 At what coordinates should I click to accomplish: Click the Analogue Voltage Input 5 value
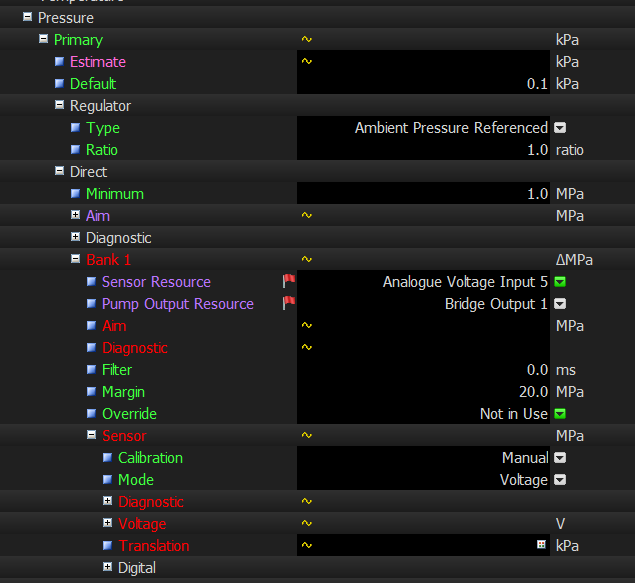[465, 282]
